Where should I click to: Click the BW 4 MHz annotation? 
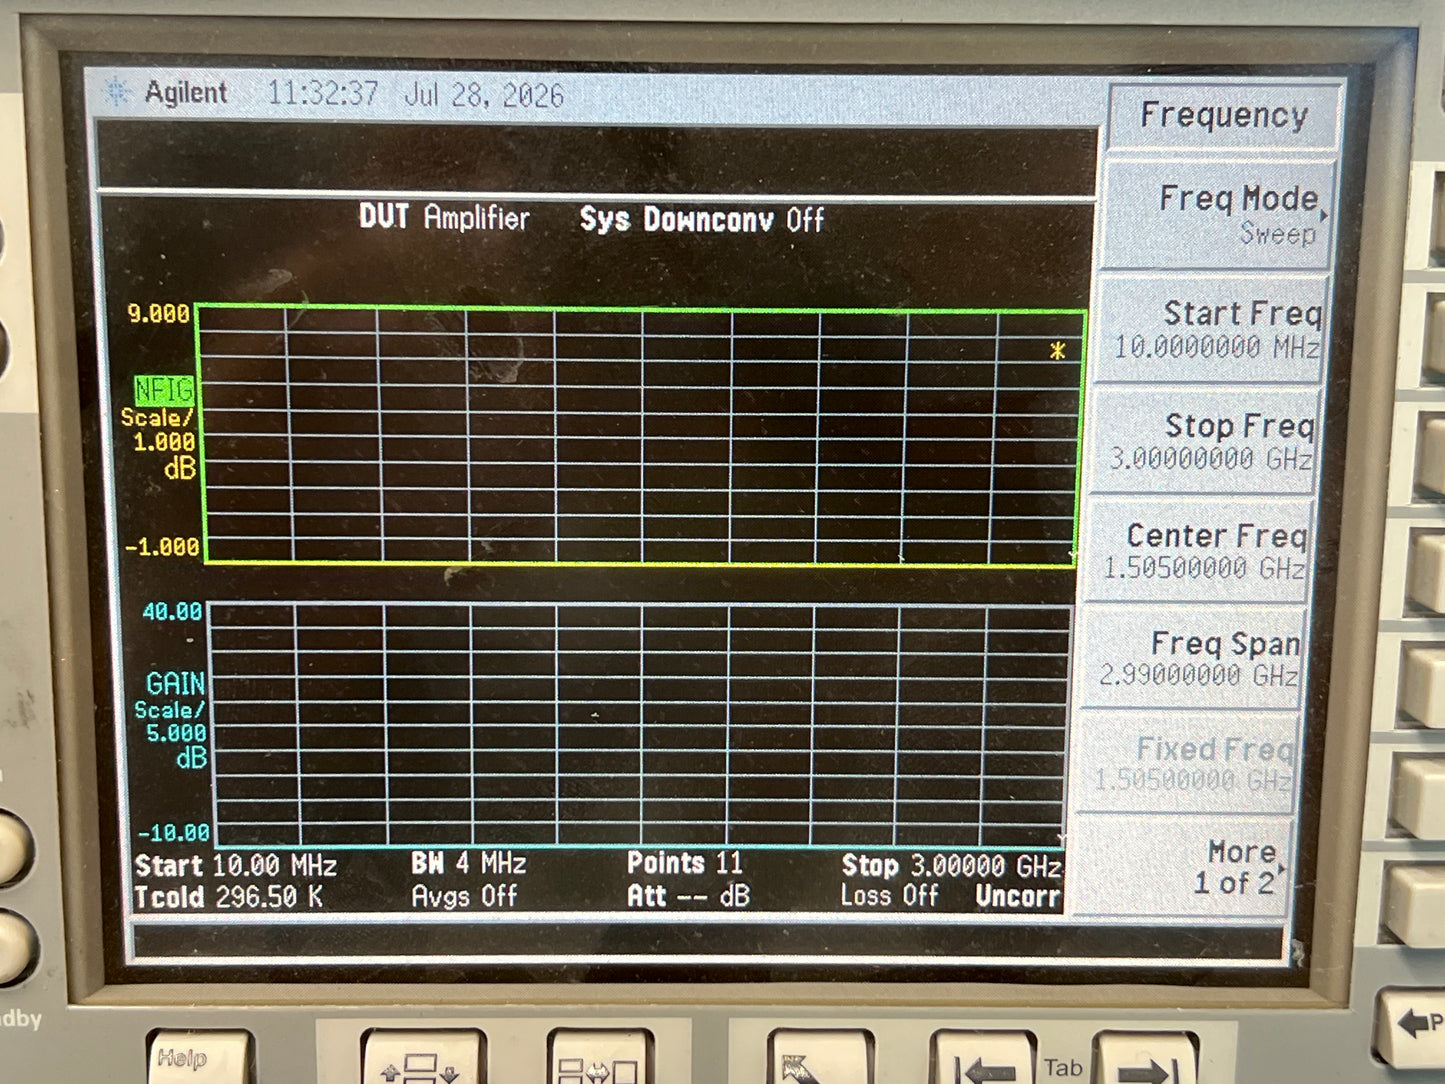469,863
